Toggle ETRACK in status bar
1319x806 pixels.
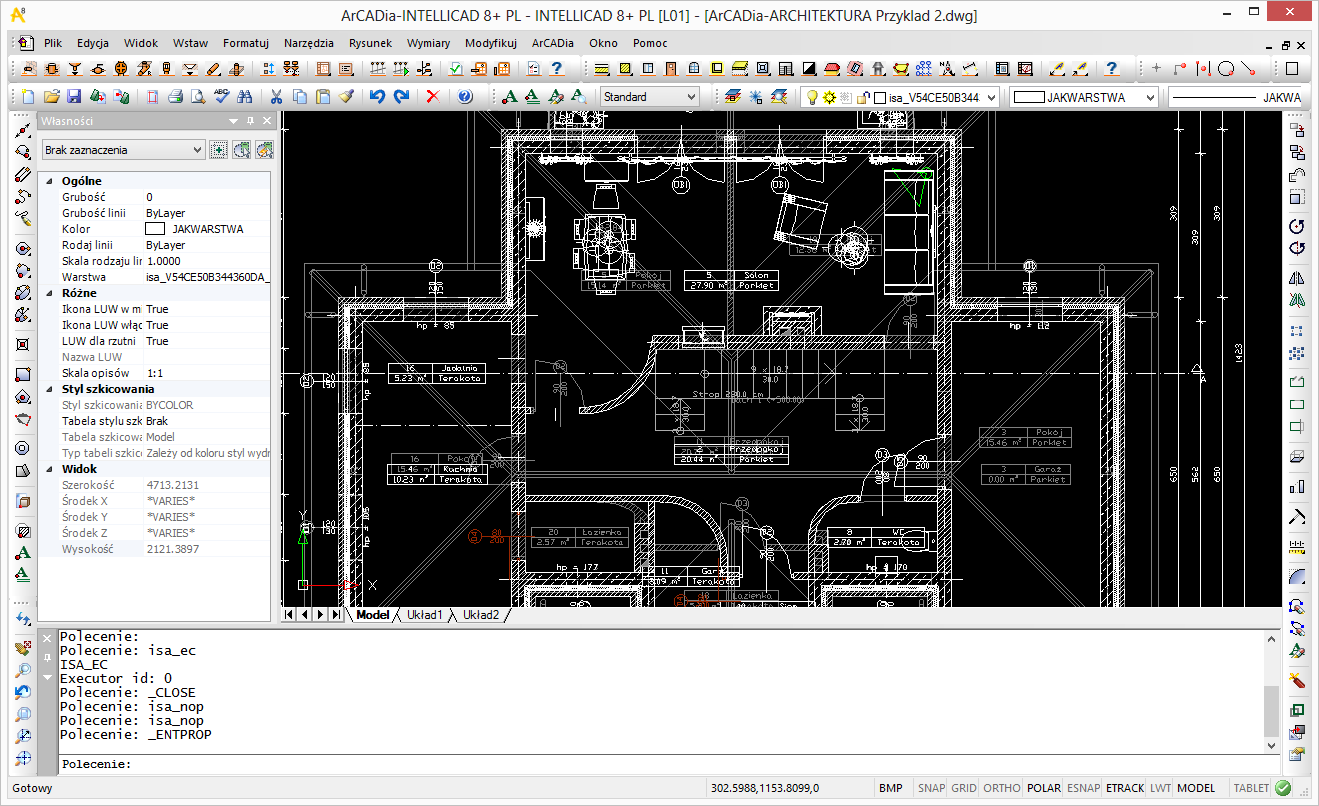coord(1125,788)
